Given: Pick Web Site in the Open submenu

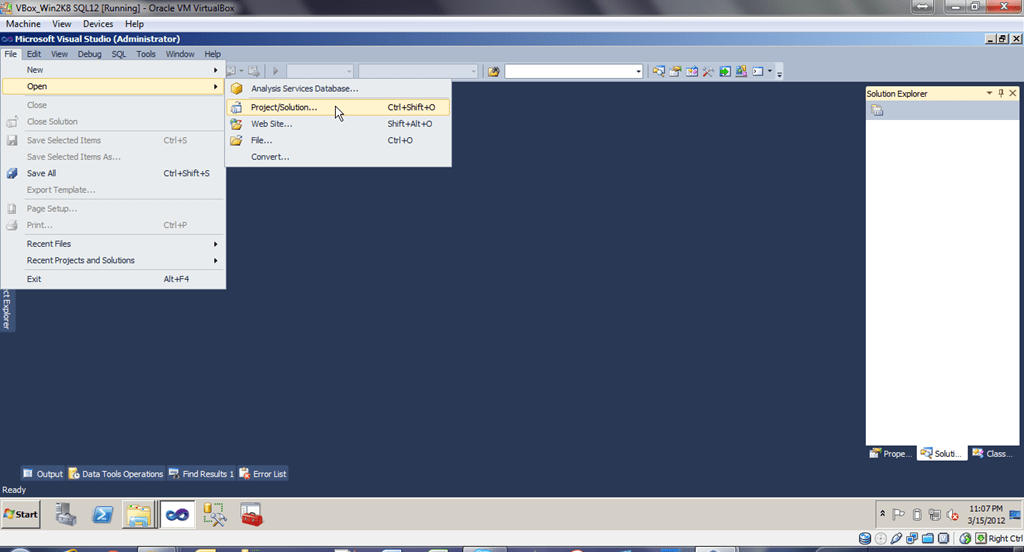Looking at the screenshot, I should point(338,123).
